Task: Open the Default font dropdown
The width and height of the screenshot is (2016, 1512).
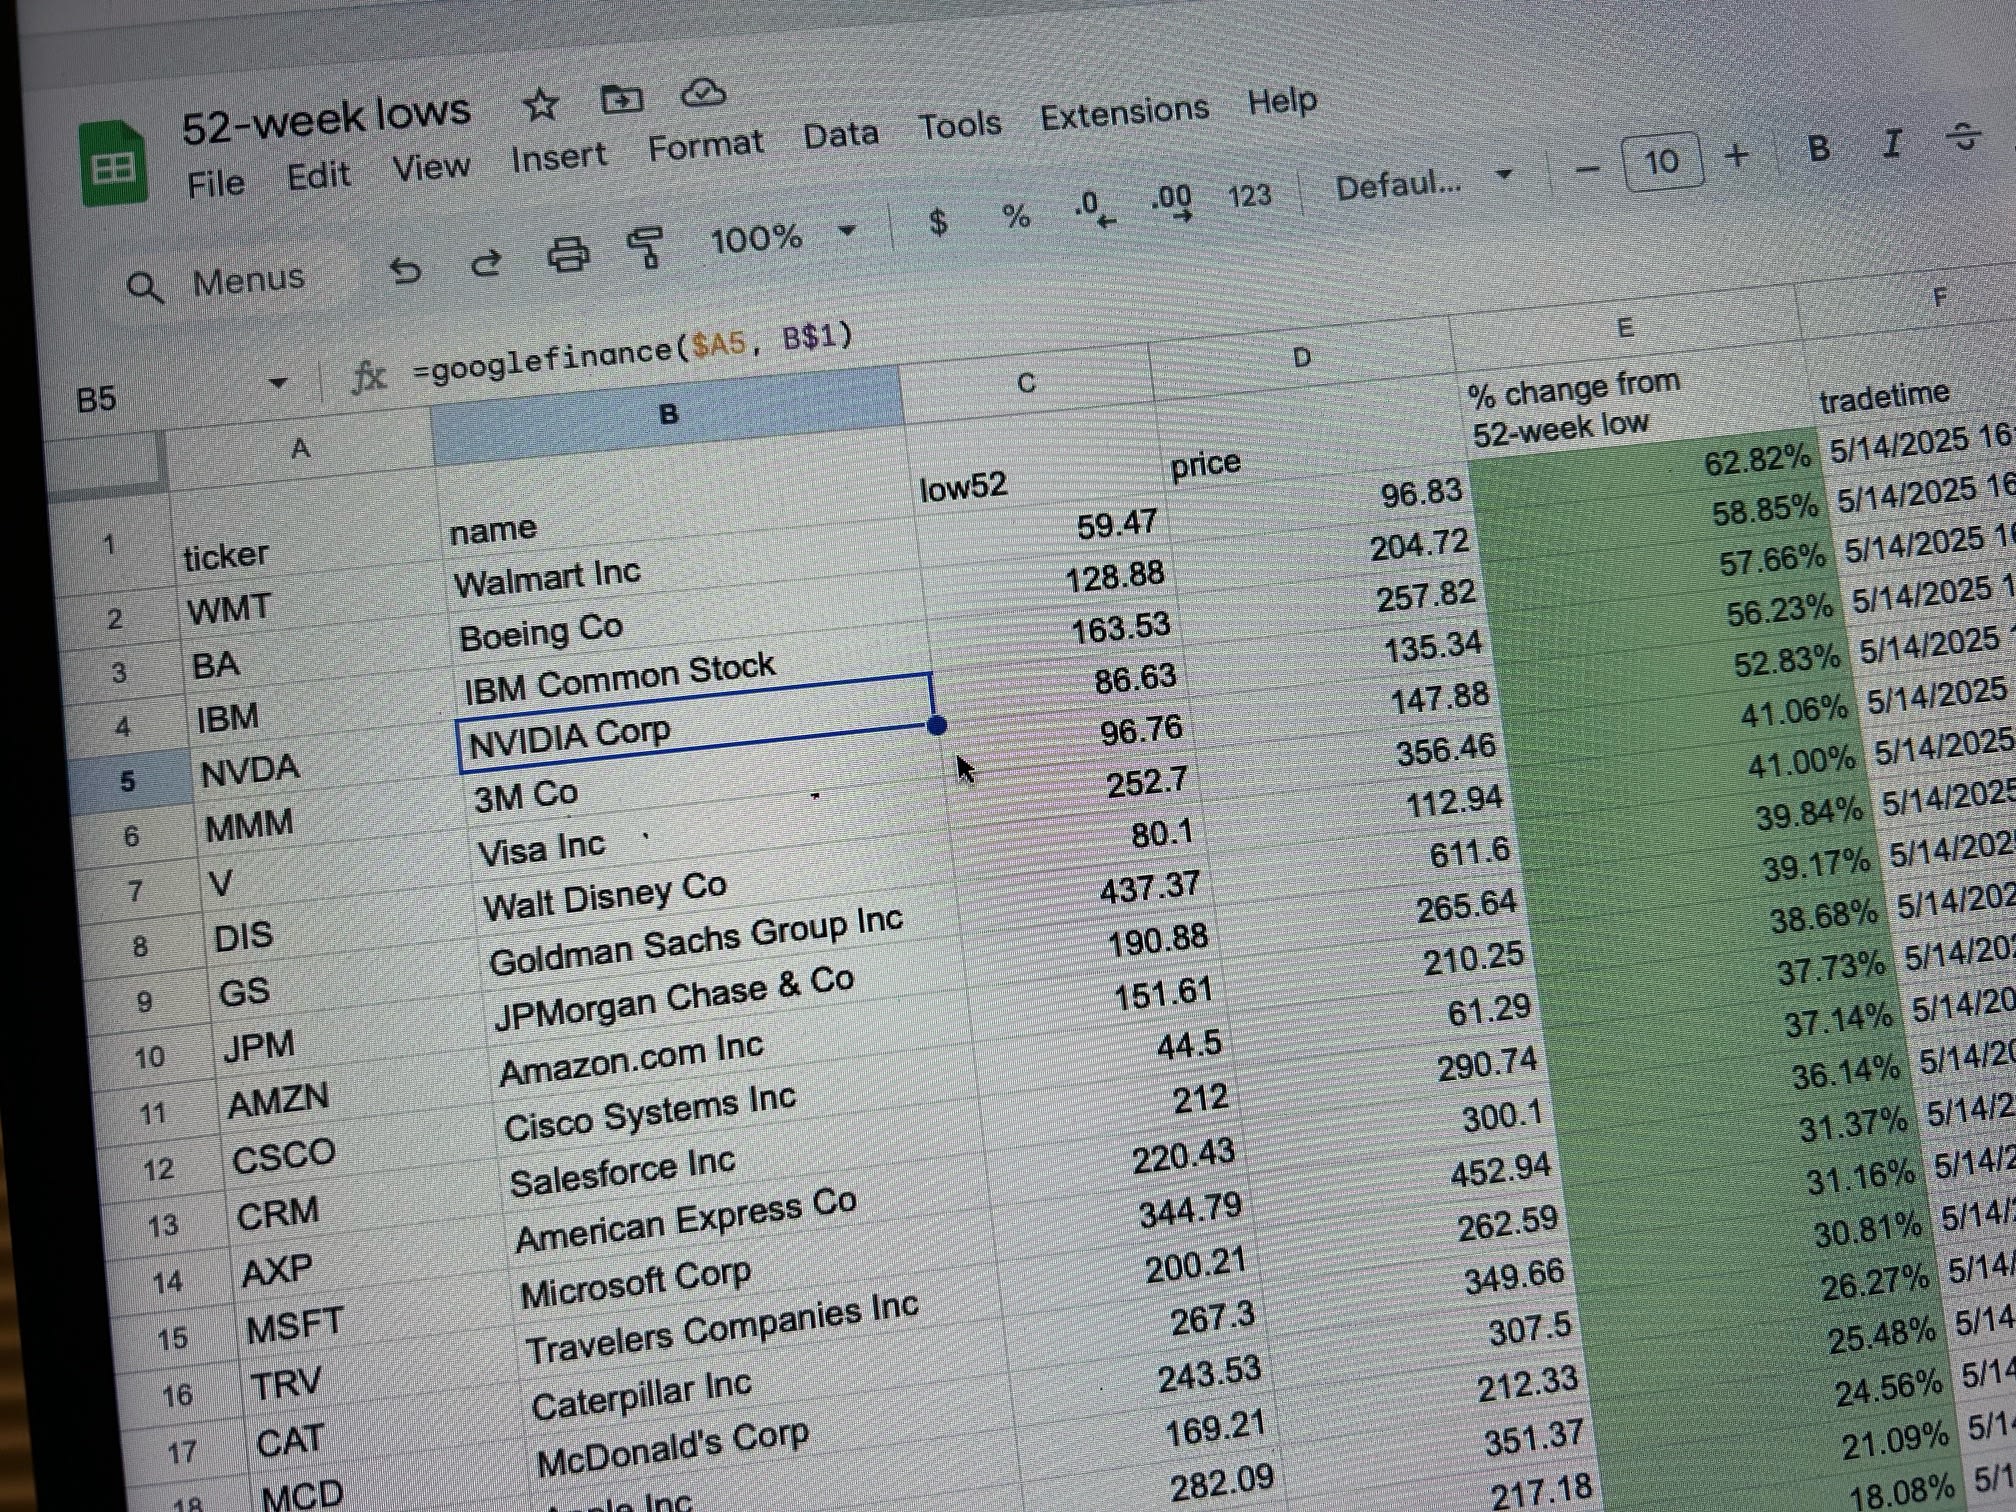Action: [x=1421, y=184]
